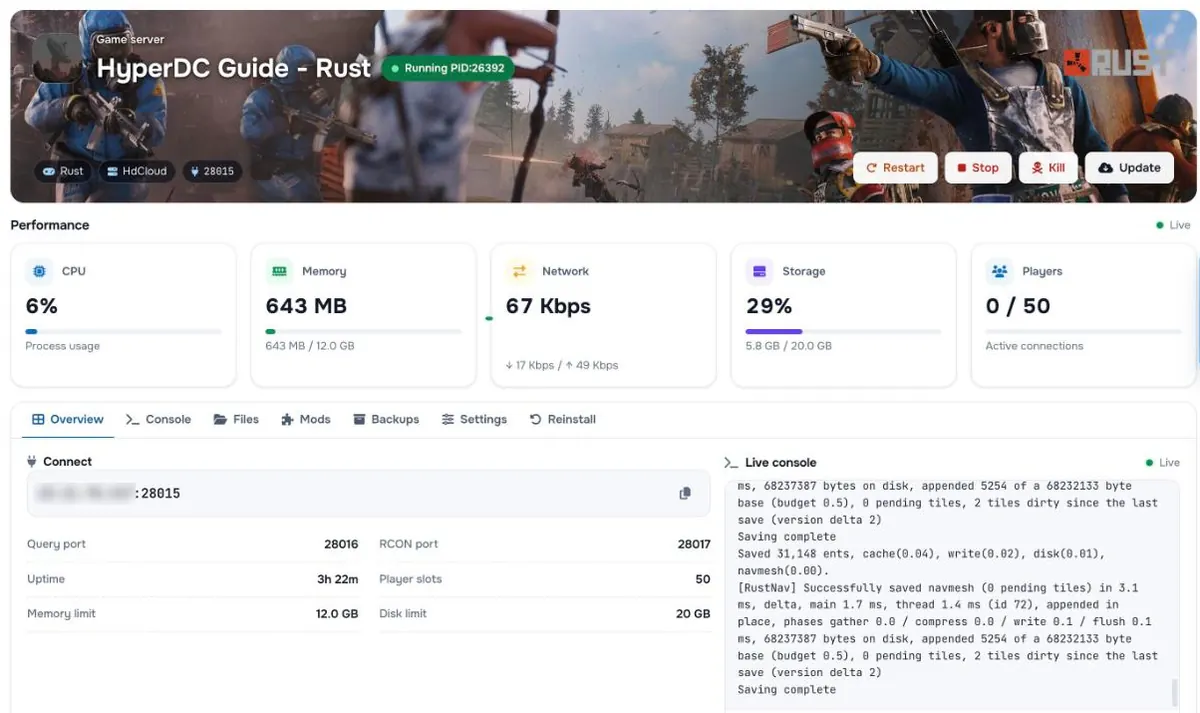The height and width of the screenshot is (713, 1200).
Task: Click the Storage usage progress bar
Action: tap(843, 331)
